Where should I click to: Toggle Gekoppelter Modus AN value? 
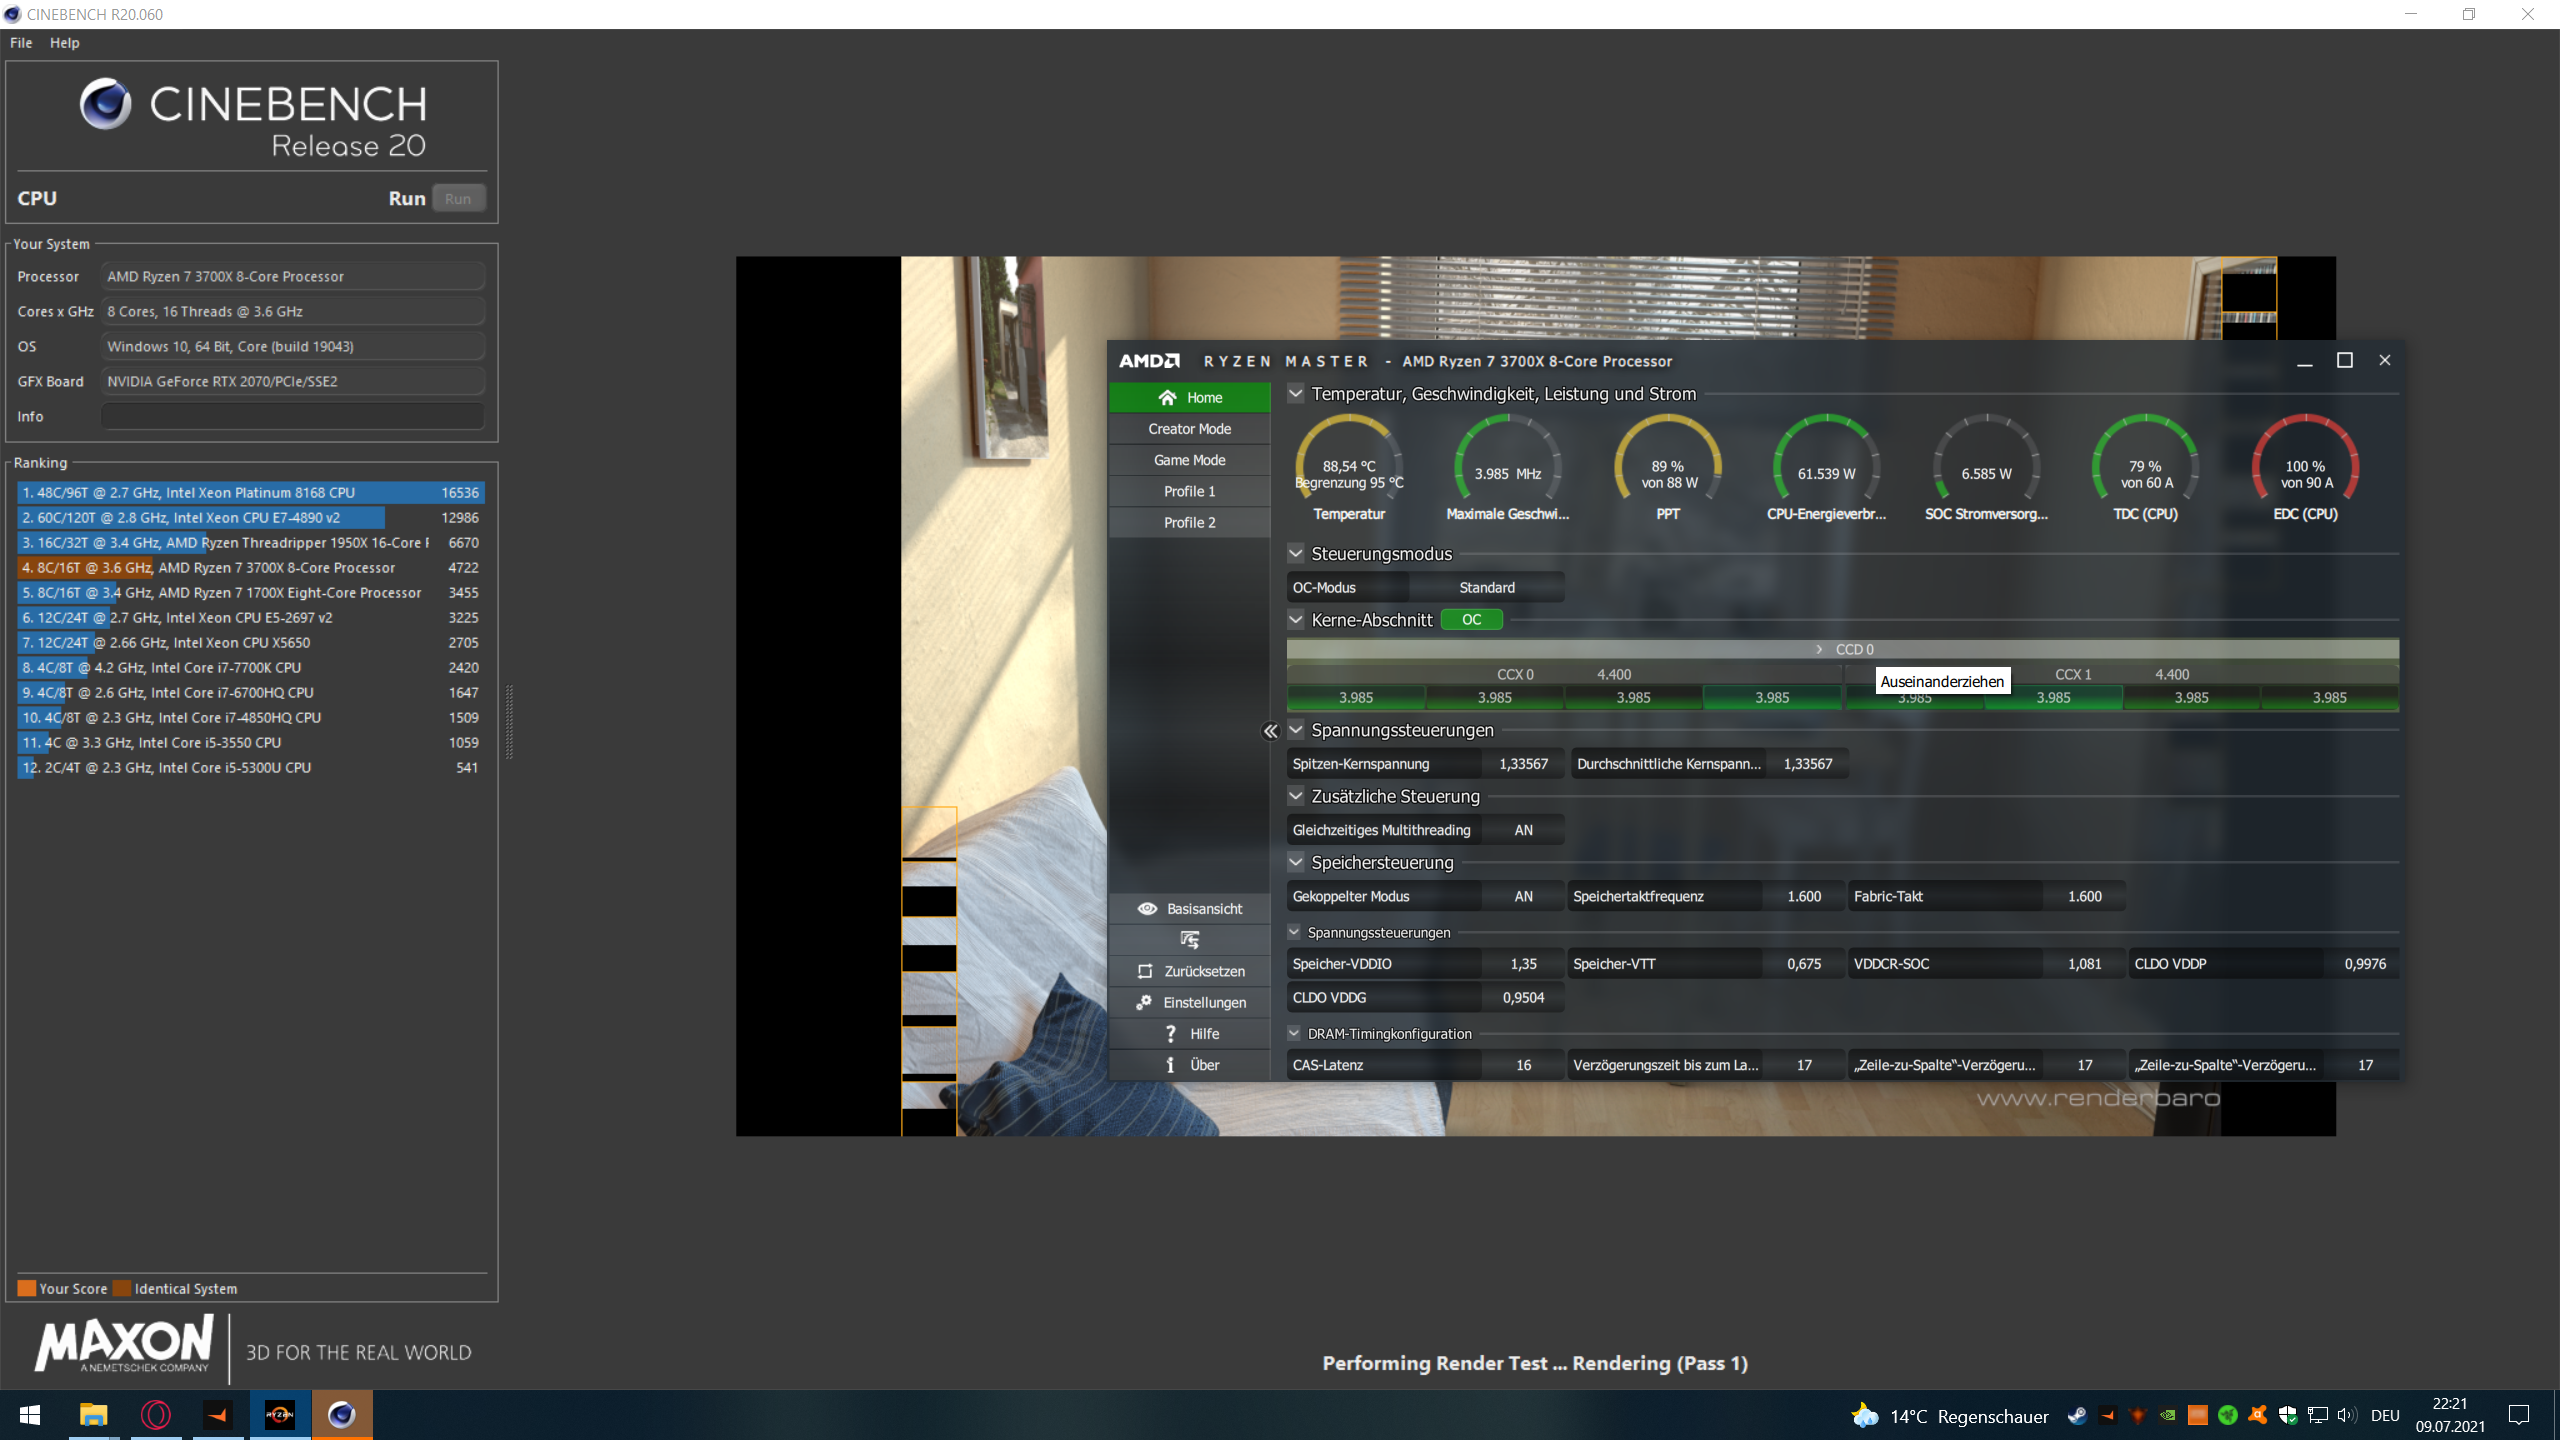(x=1523, y=896)
